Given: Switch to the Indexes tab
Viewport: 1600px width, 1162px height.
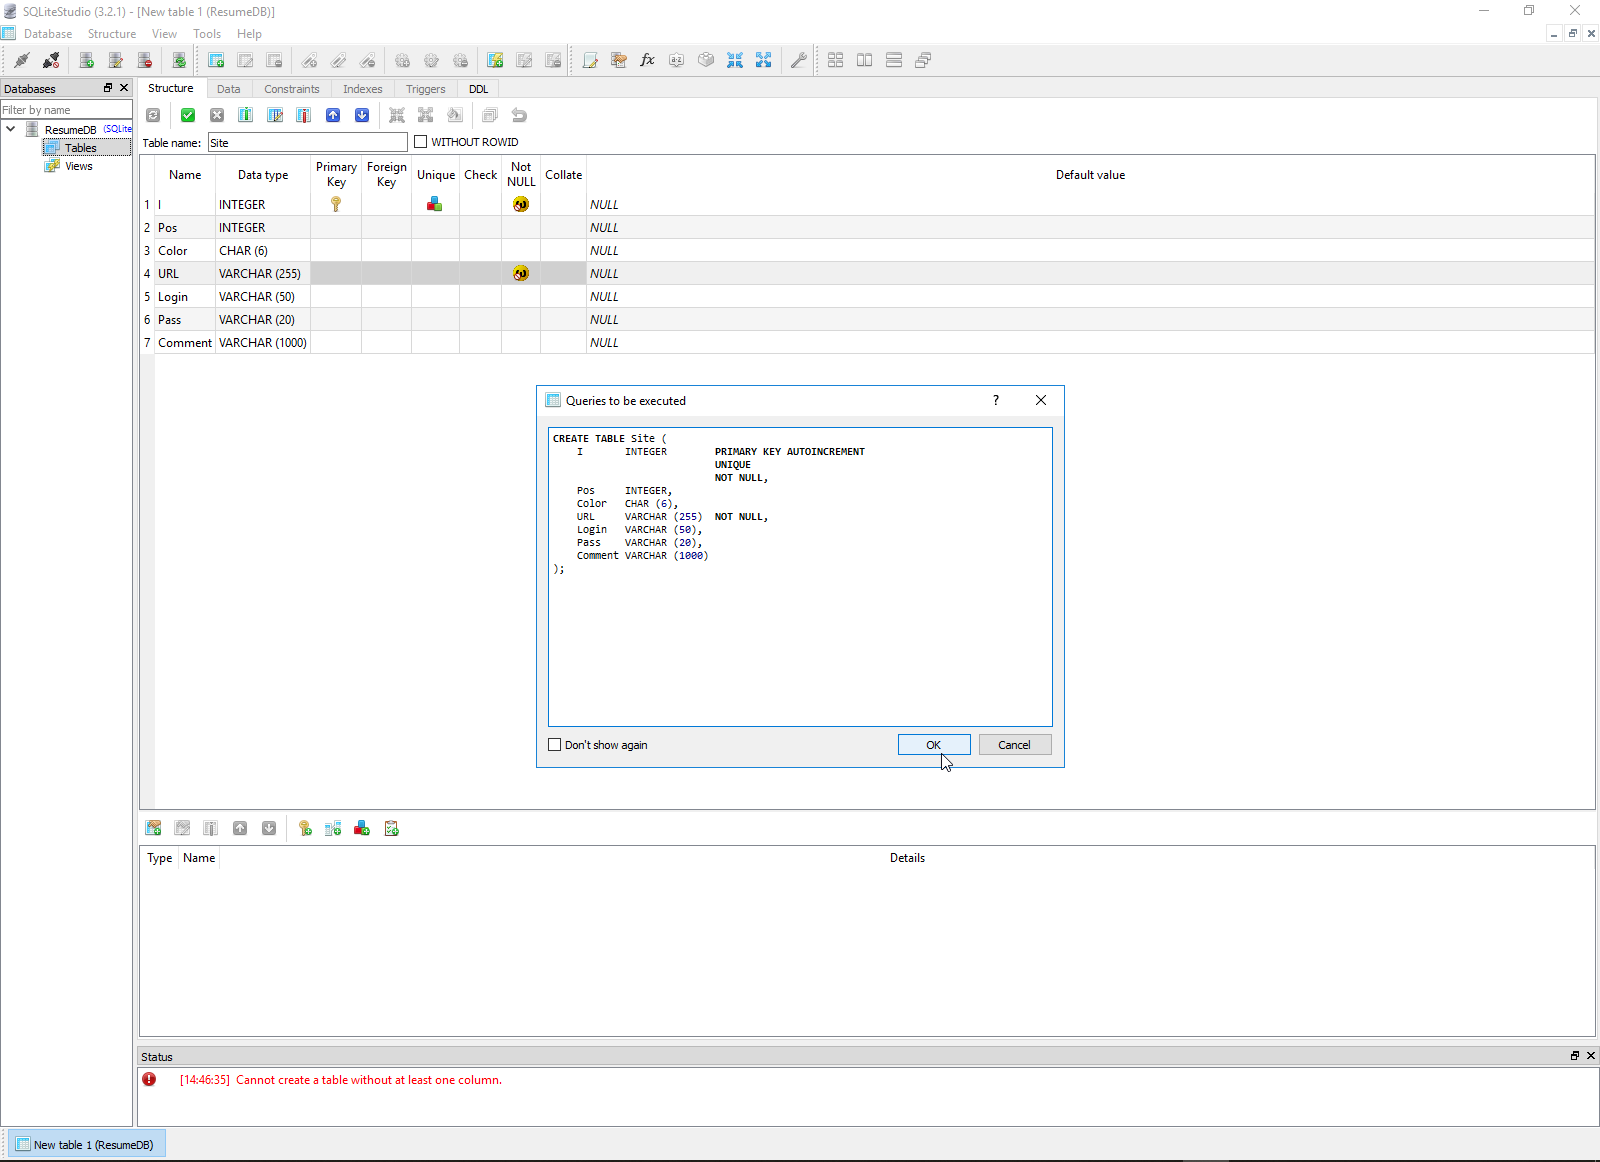Looking at the screenshot, I should coord(363,89).
